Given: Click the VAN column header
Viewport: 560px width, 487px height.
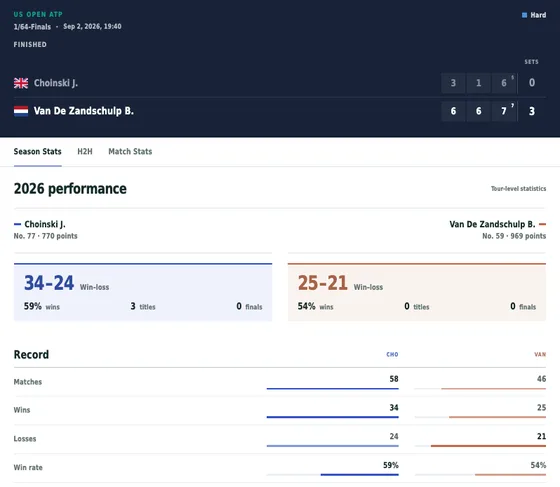Looking at the screenshot, I should click(540, 355).
